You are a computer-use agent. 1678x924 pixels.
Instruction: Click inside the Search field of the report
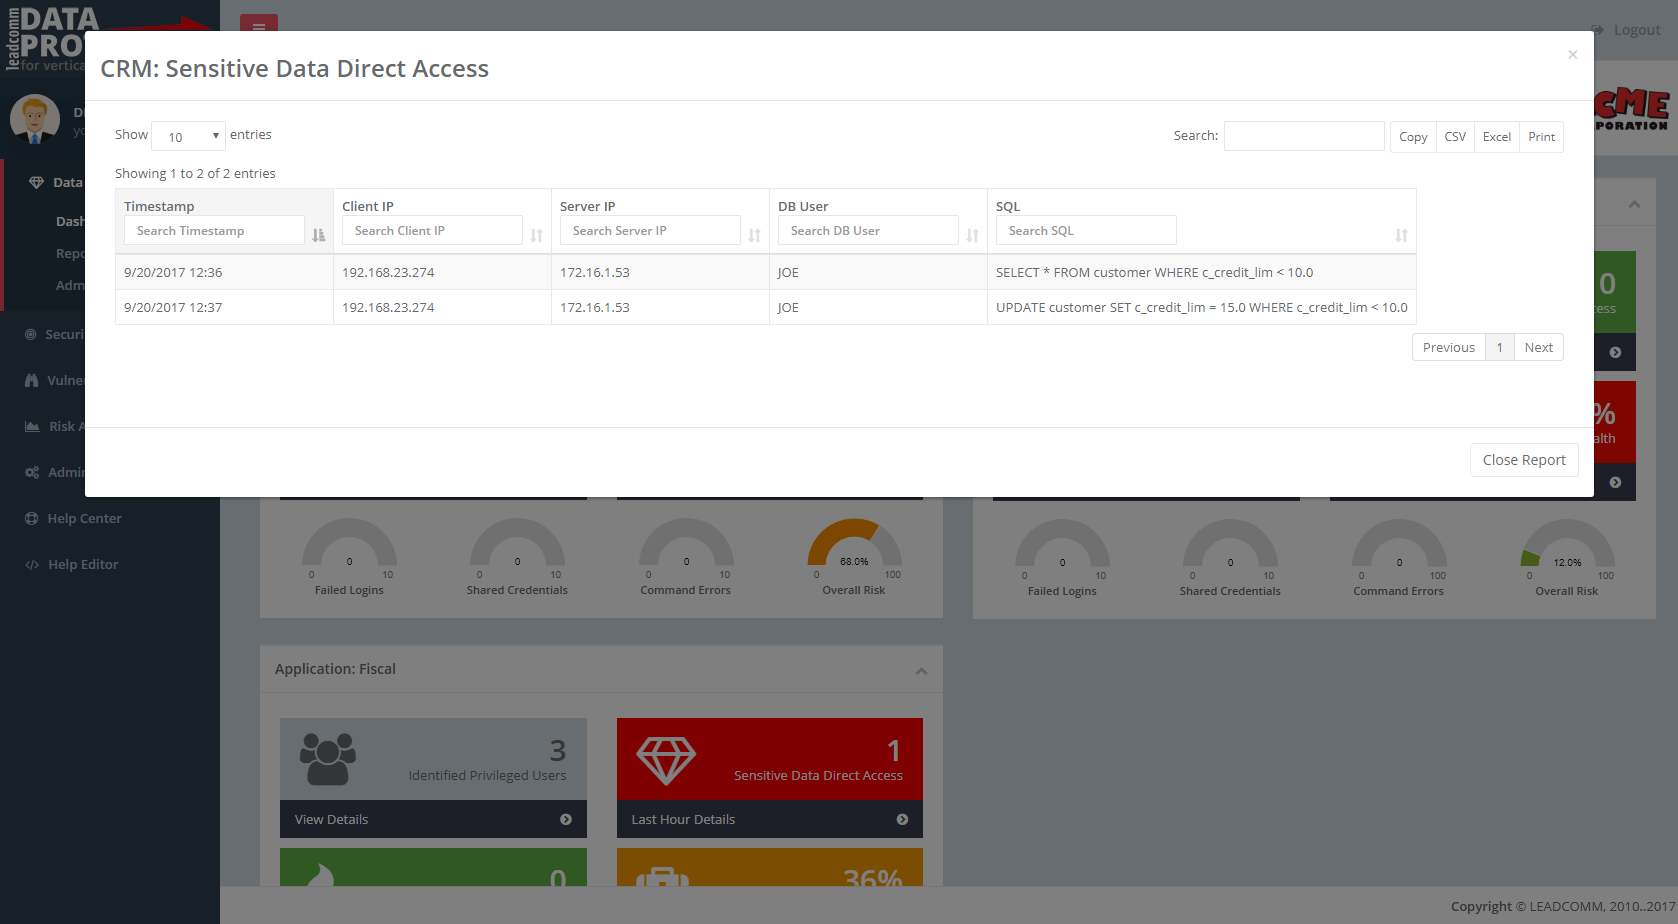coord(1304,135)
